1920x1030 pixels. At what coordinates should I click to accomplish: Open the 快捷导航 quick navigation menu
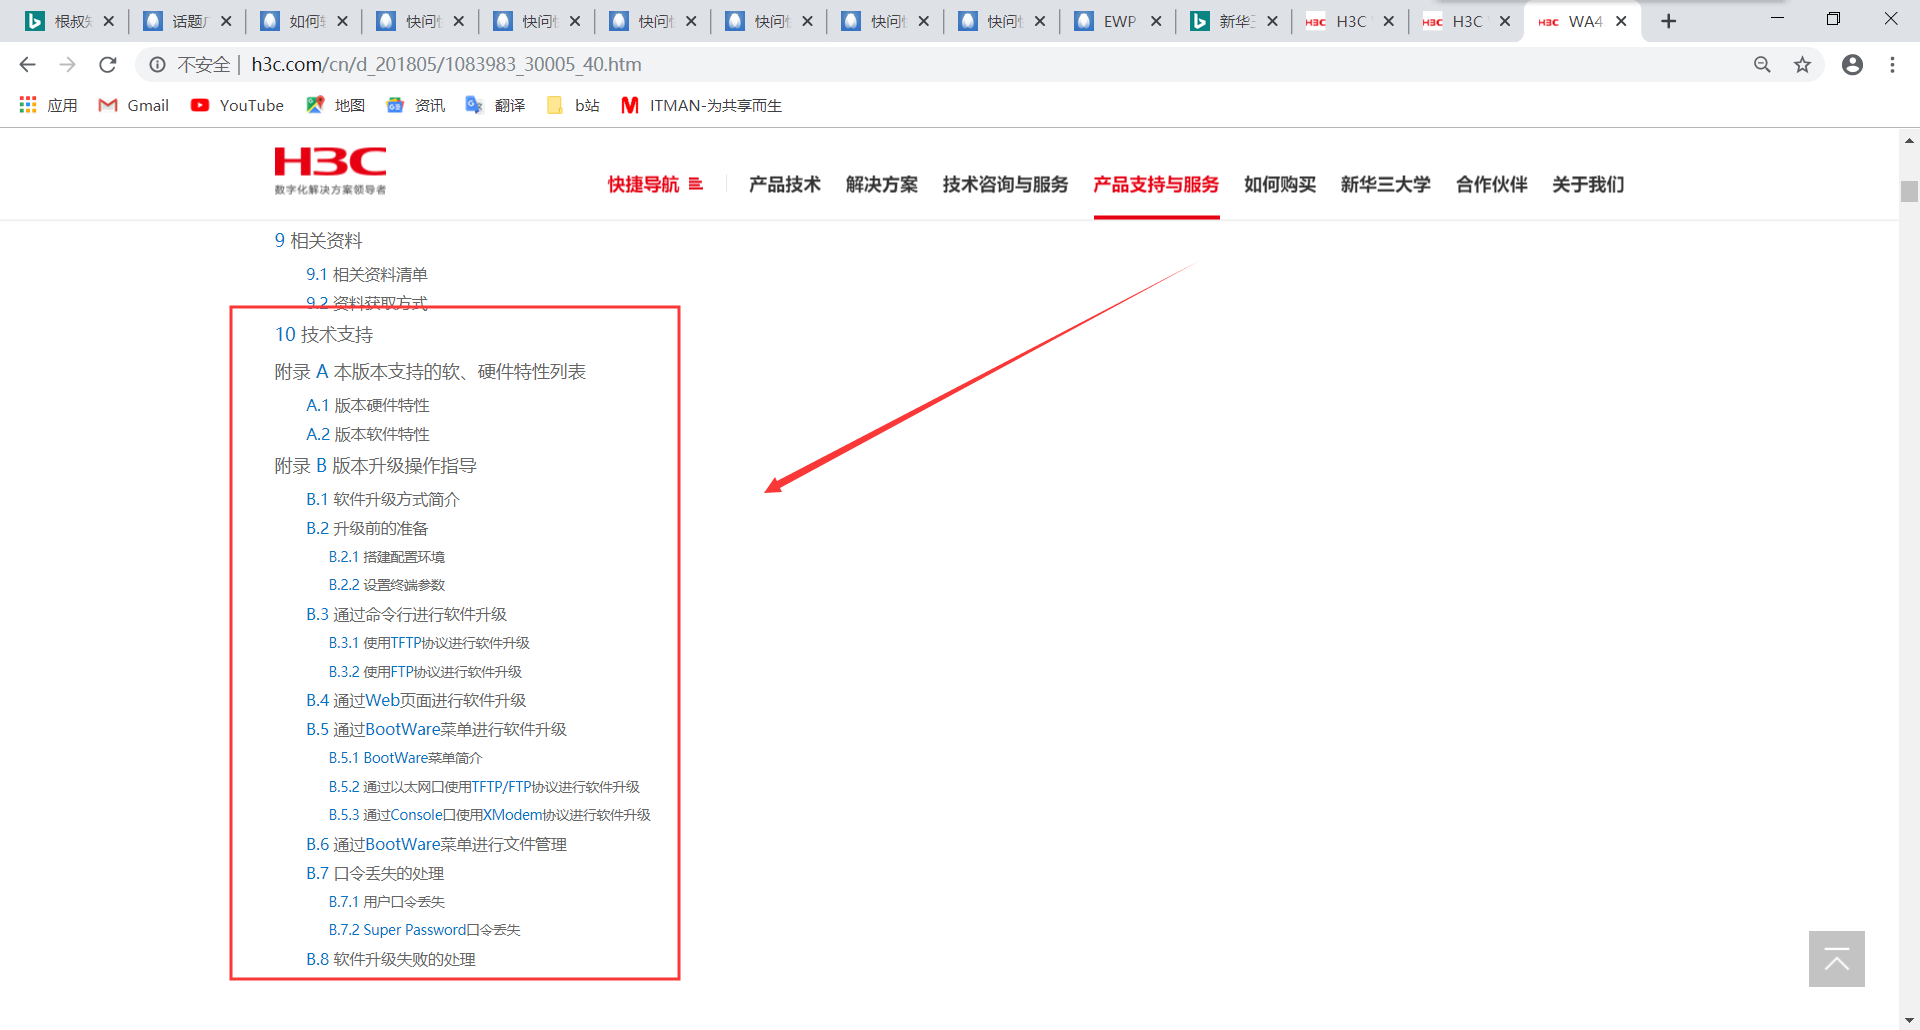coord(655,184)
